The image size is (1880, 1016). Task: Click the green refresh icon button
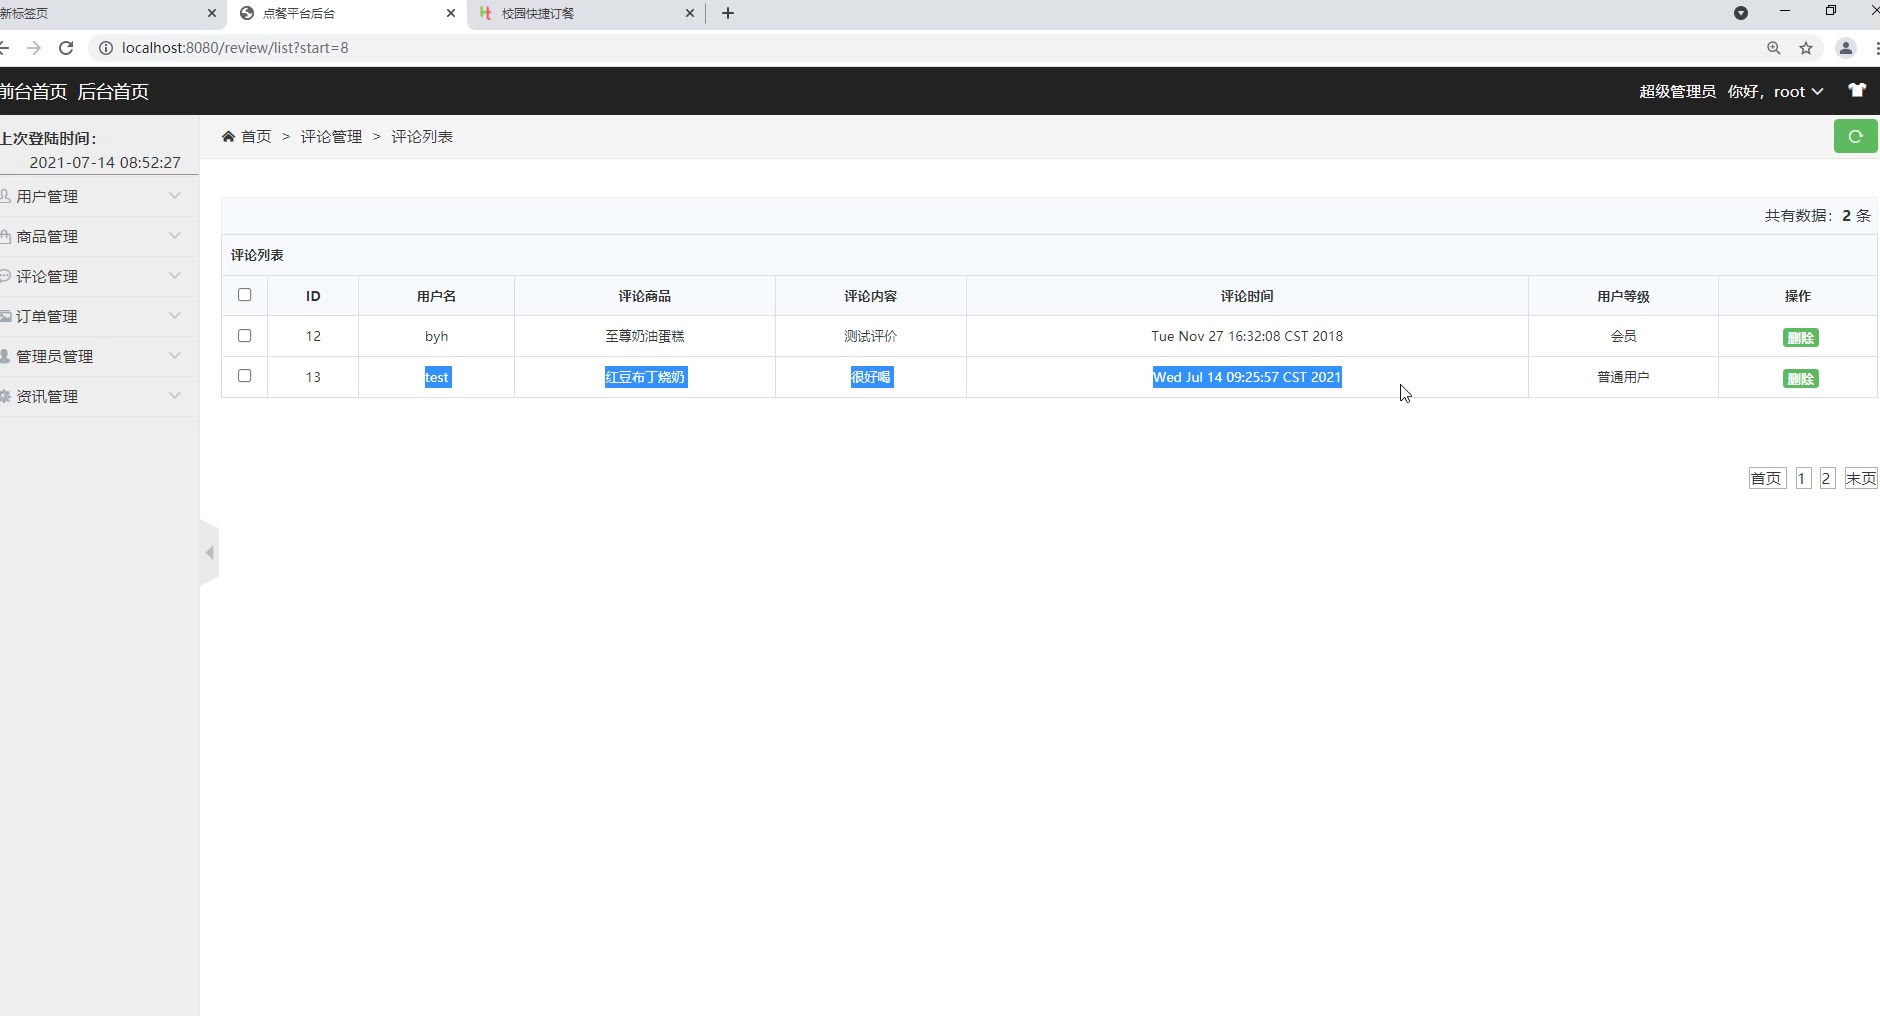[x=1855, y=136]
